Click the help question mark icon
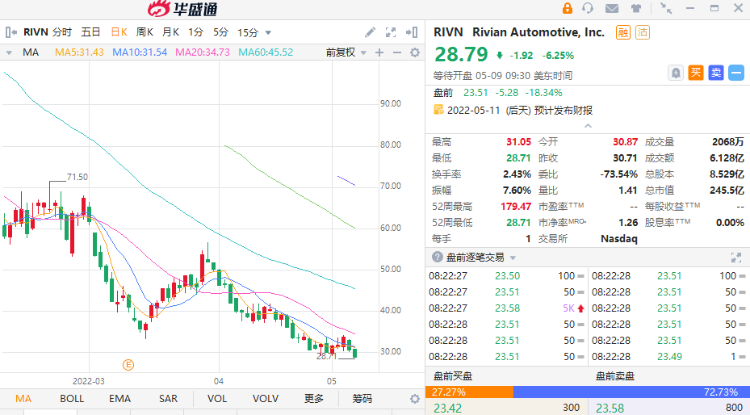 (437, 257)
